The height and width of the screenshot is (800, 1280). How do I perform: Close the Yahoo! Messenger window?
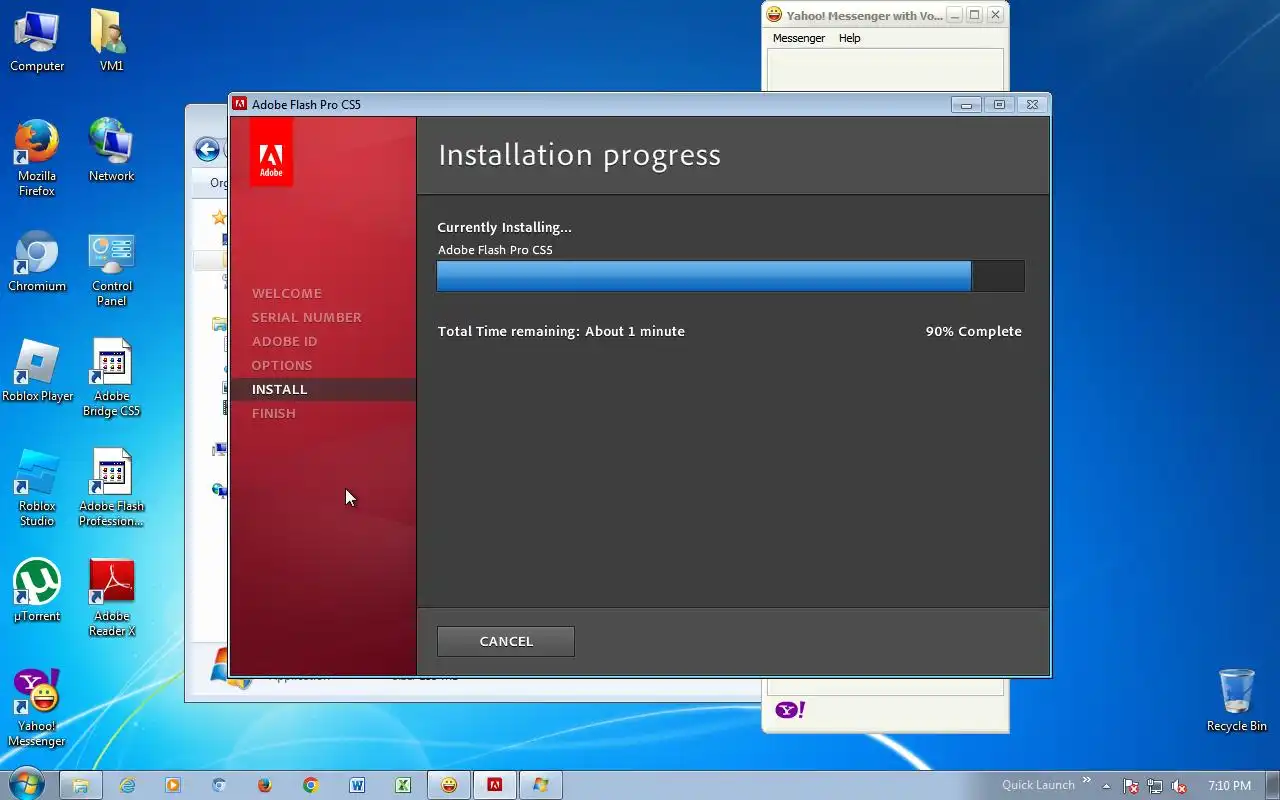[995, 15]
